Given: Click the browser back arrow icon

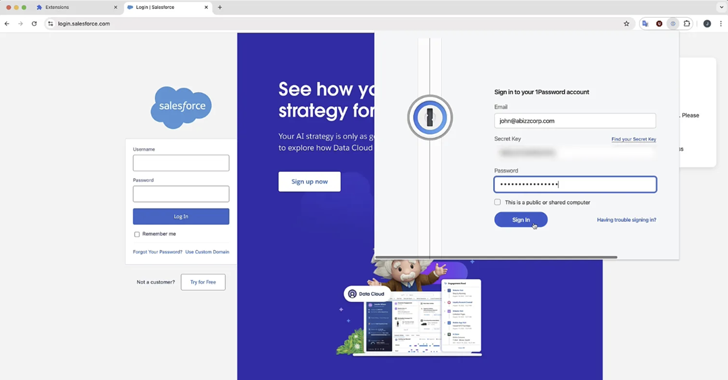Looking at the screenshot, I should tap(7, 24).
